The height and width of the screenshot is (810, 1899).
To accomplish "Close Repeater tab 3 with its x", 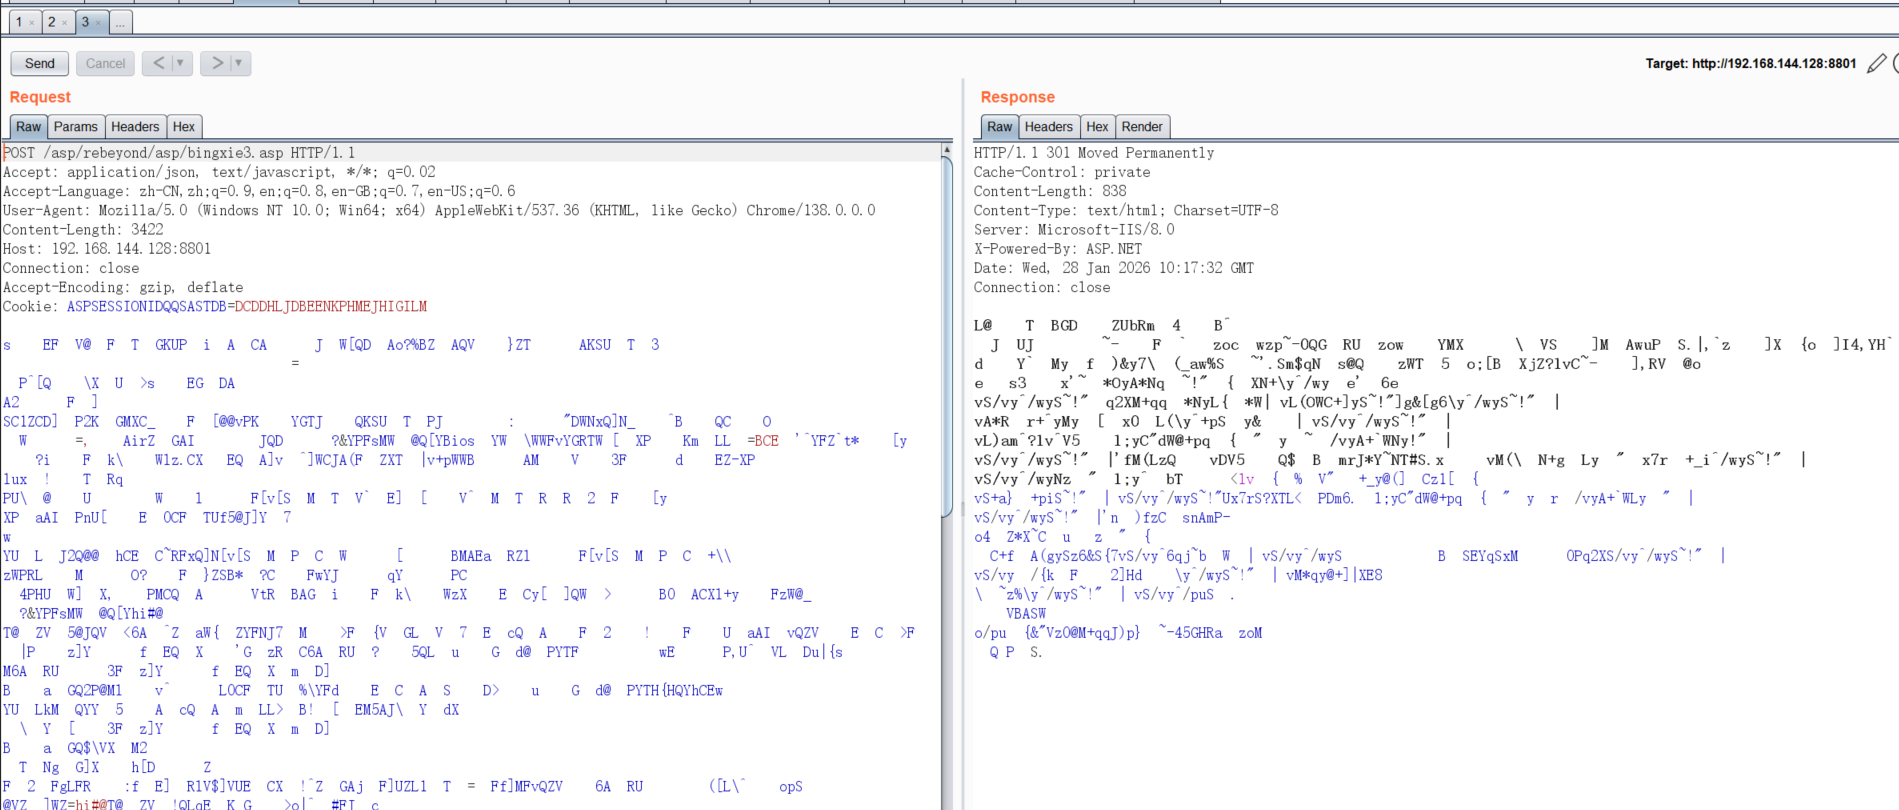I will [98, 23].
